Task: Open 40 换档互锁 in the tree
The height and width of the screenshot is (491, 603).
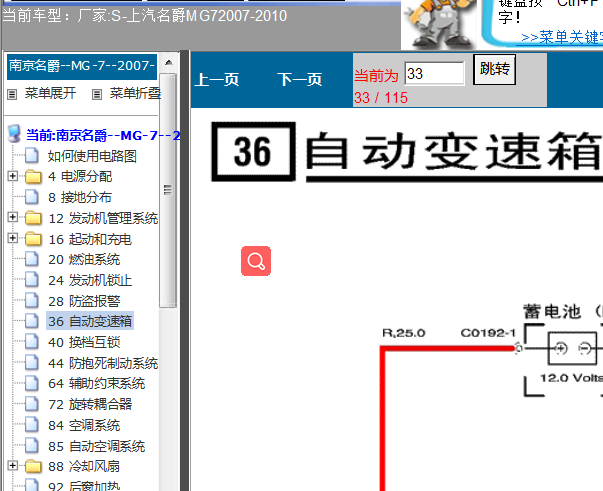Action: [x=84, y=342]
